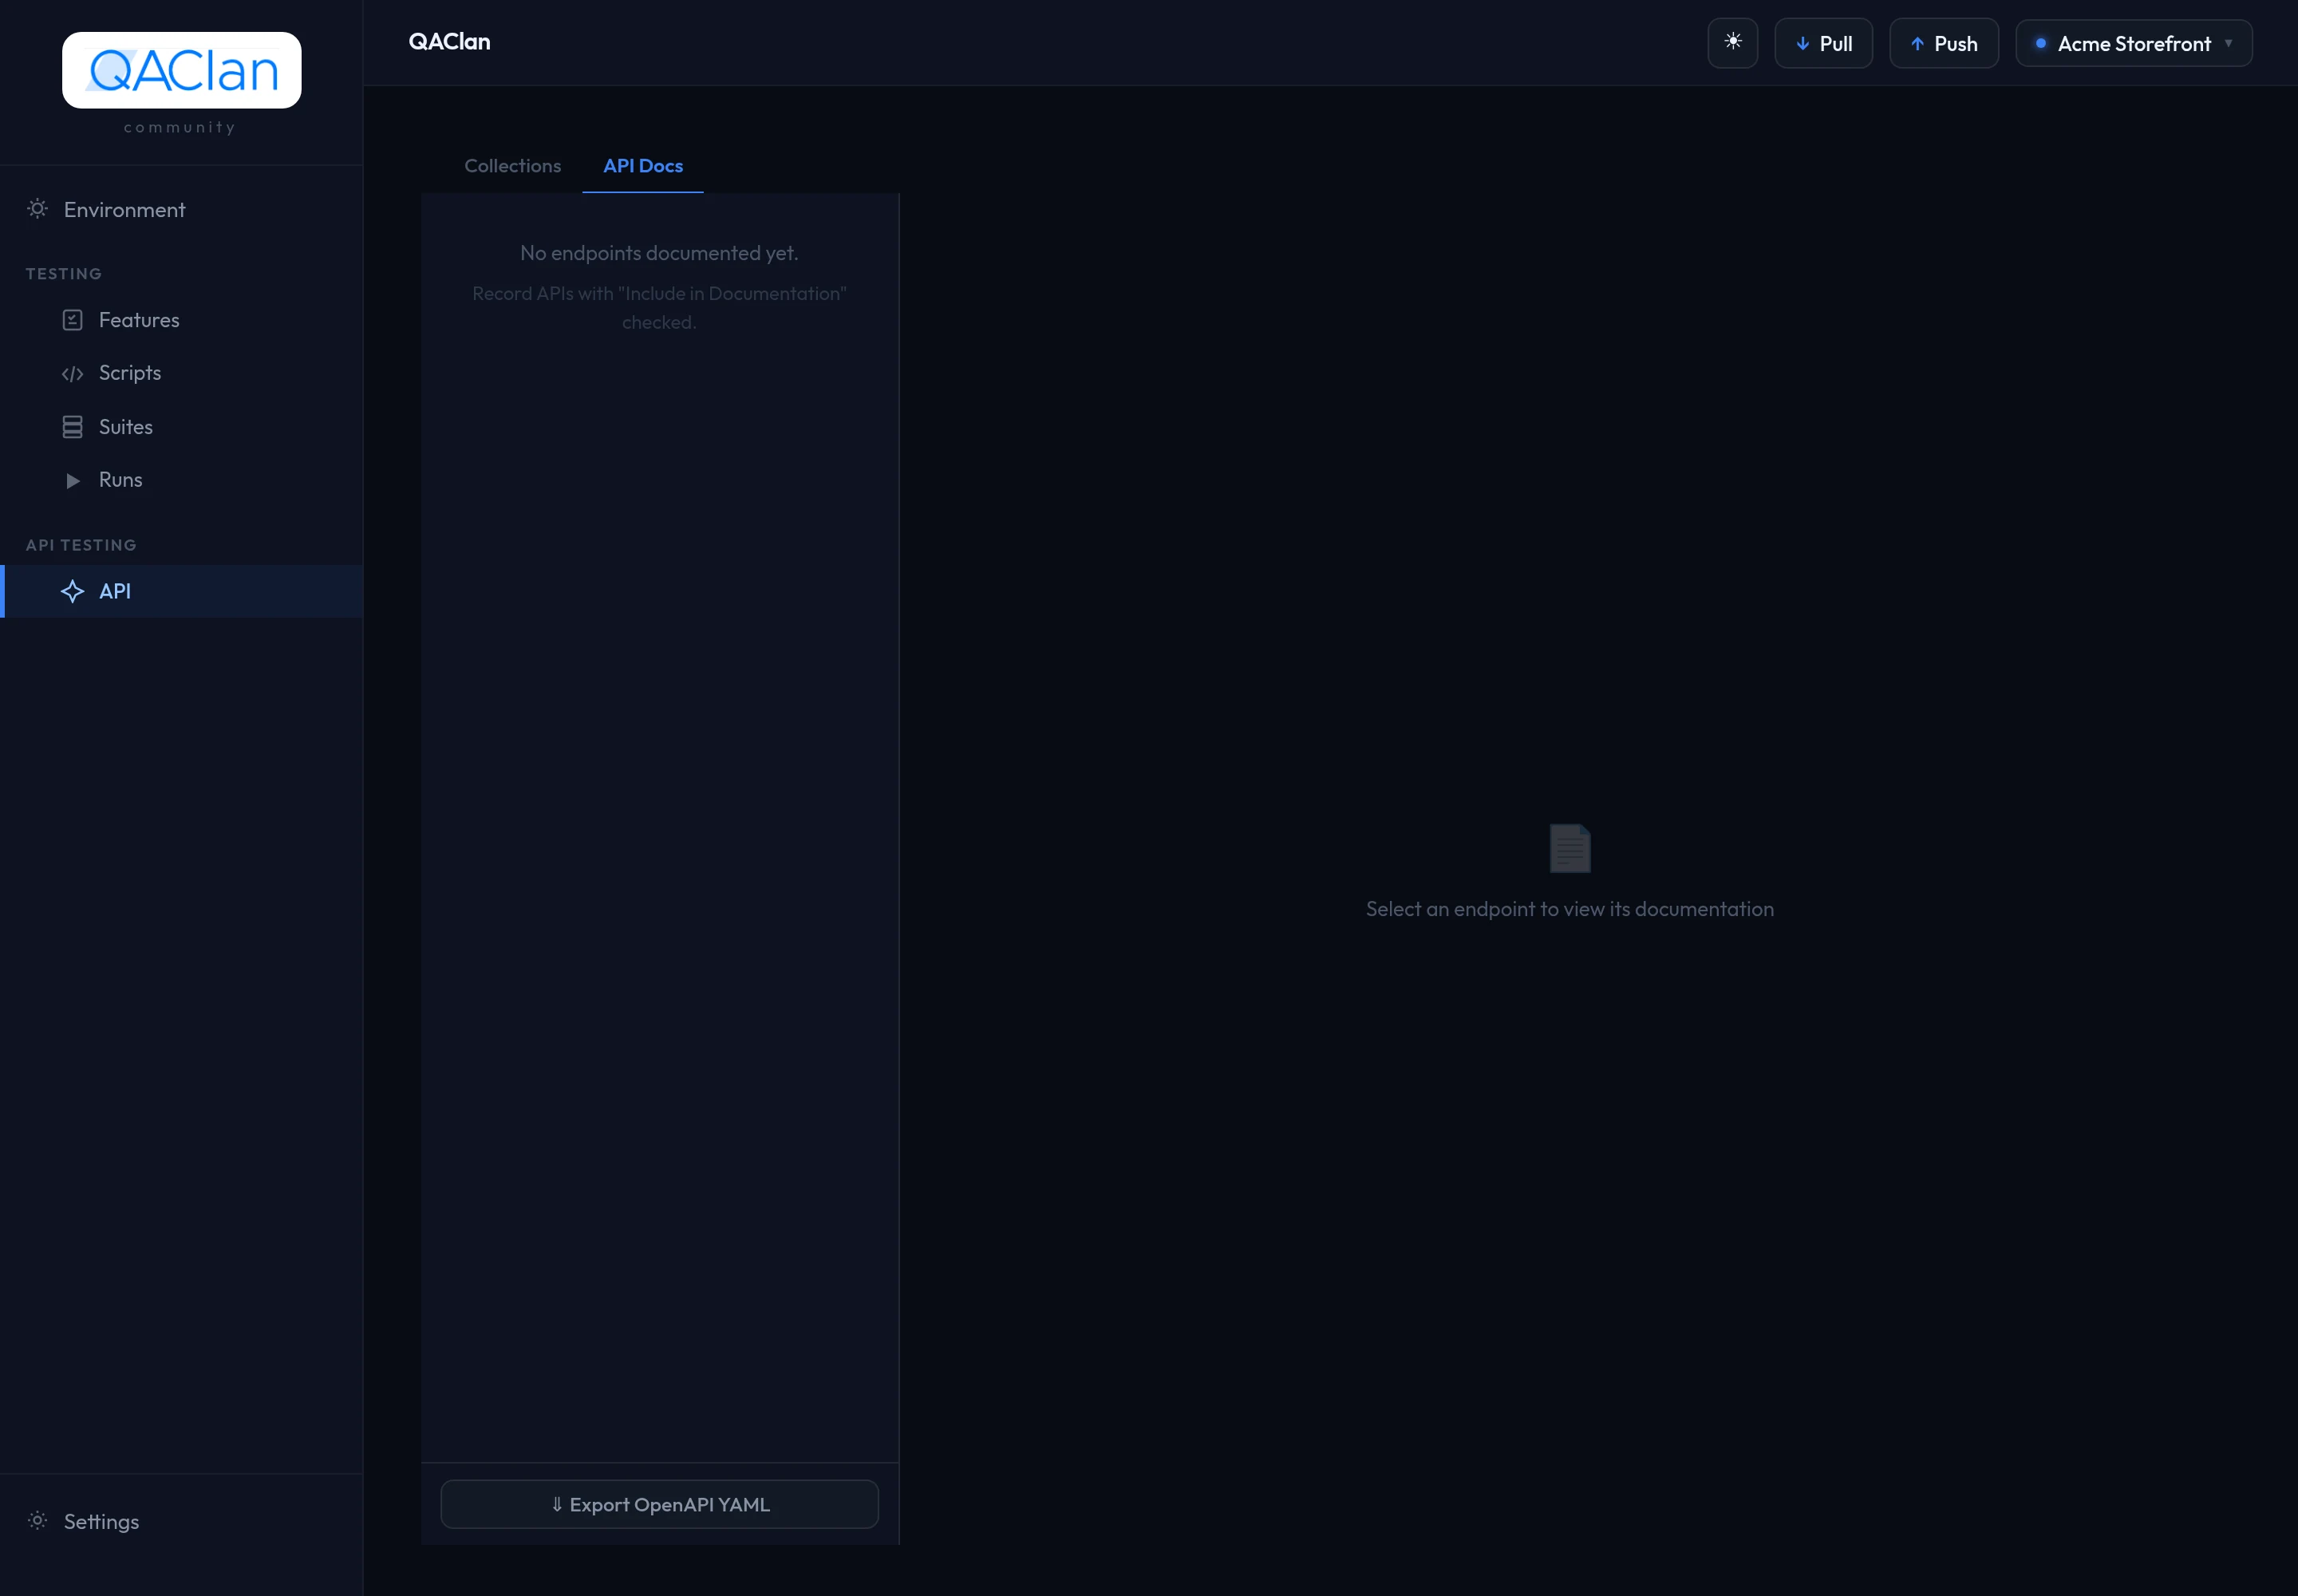
Task: Navigate to Suites
Action: [181, 427]
